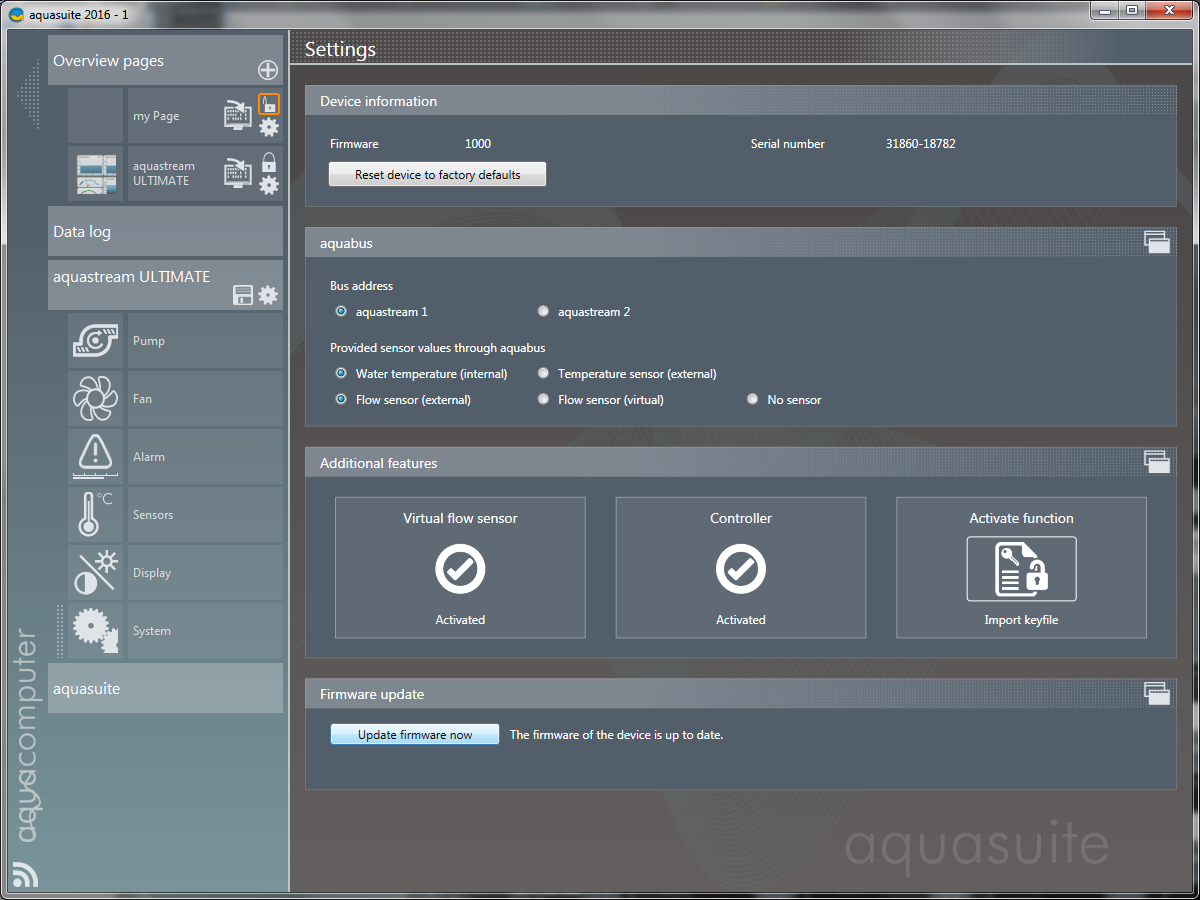
Task: Maximize the aquasuite window
Action: [1132, 10]
